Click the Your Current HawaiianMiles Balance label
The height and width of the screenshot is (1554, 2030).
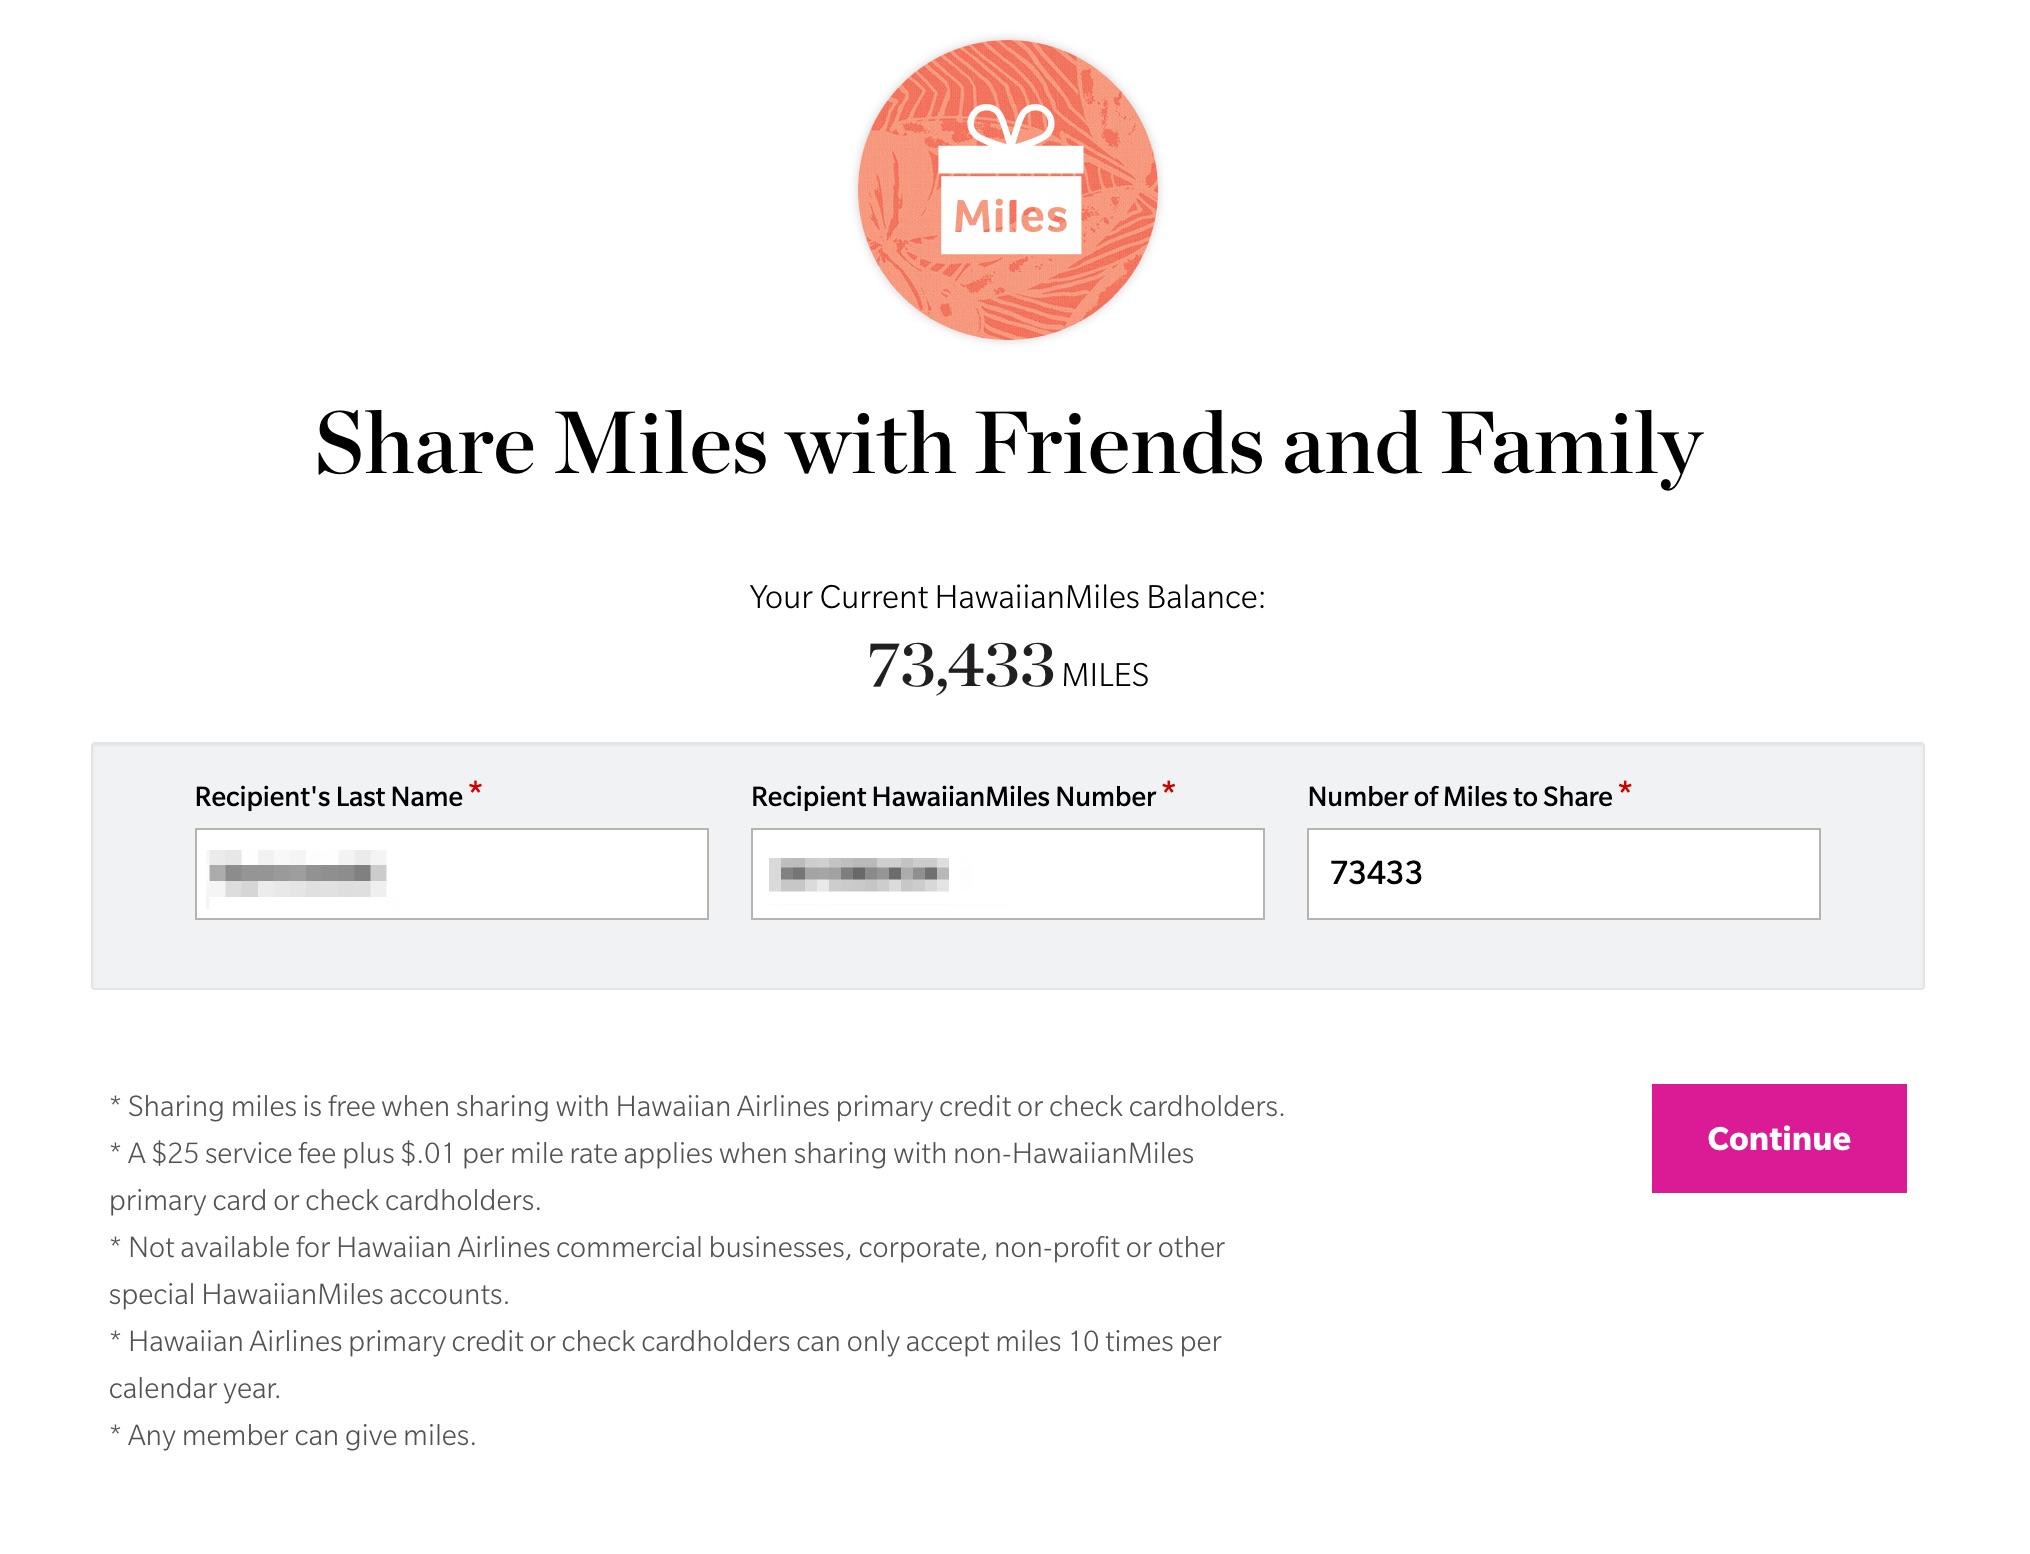coord(1010,597)
